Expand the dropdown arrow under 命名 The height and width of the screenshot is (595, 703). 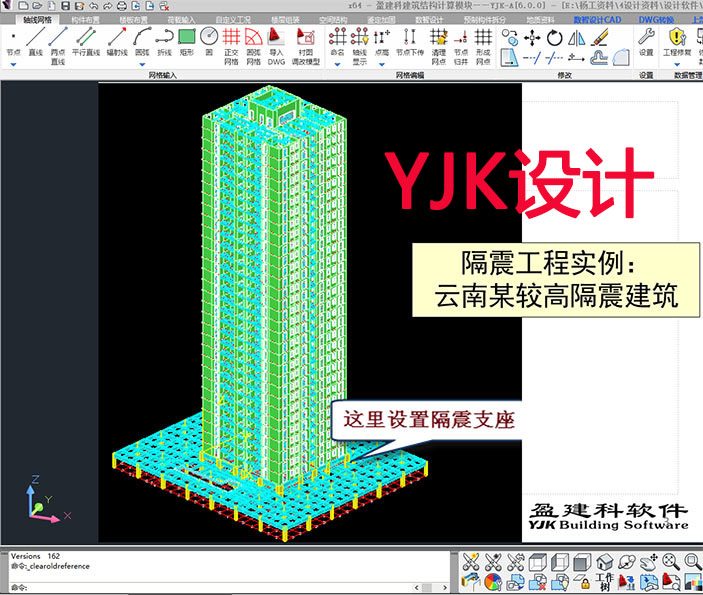338,65
